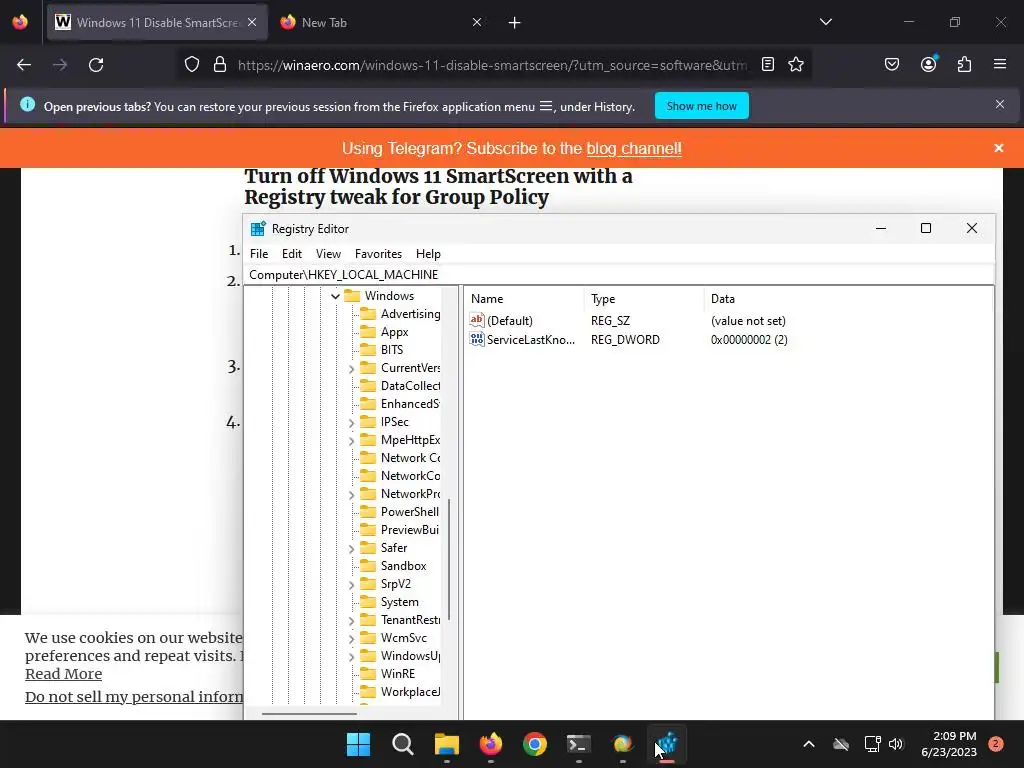Expand the Safer key

coord(351,549)
